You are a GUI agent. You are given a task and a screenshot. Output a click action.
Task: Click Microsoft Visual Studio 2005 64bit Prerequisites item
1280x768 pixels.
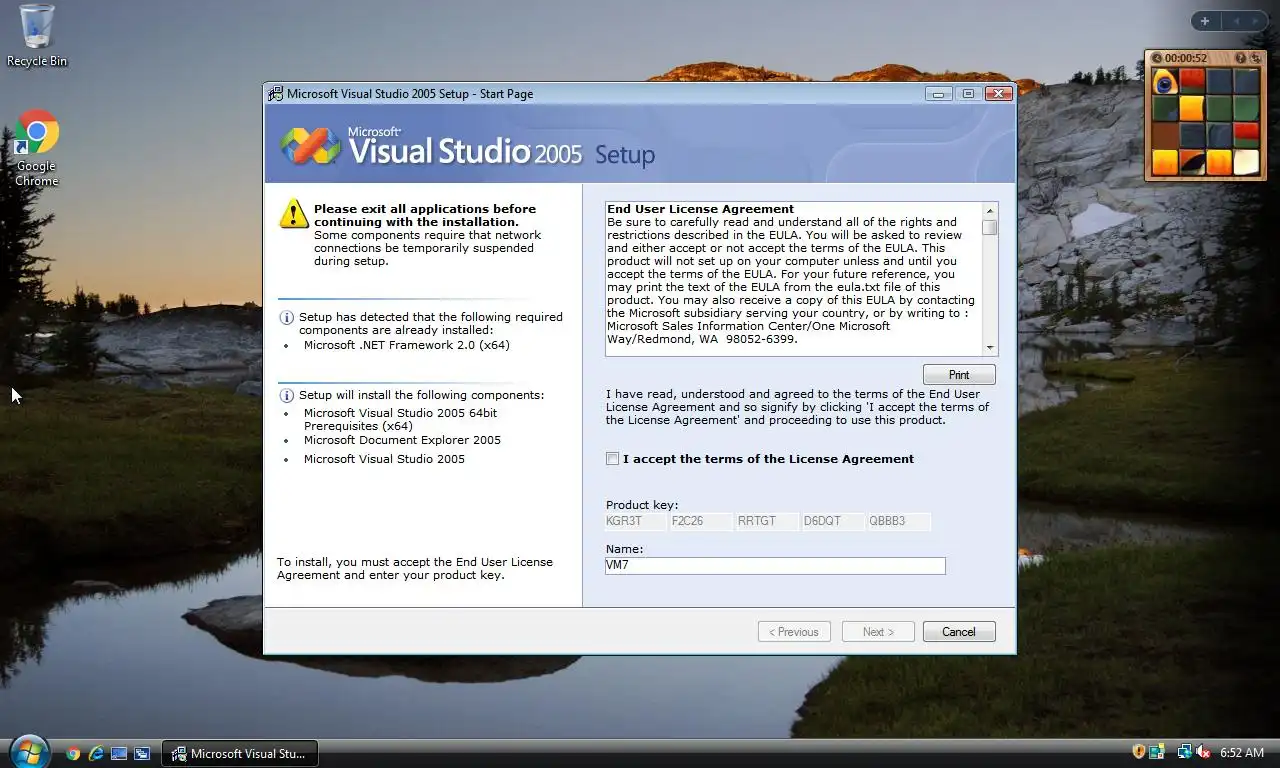400,419
